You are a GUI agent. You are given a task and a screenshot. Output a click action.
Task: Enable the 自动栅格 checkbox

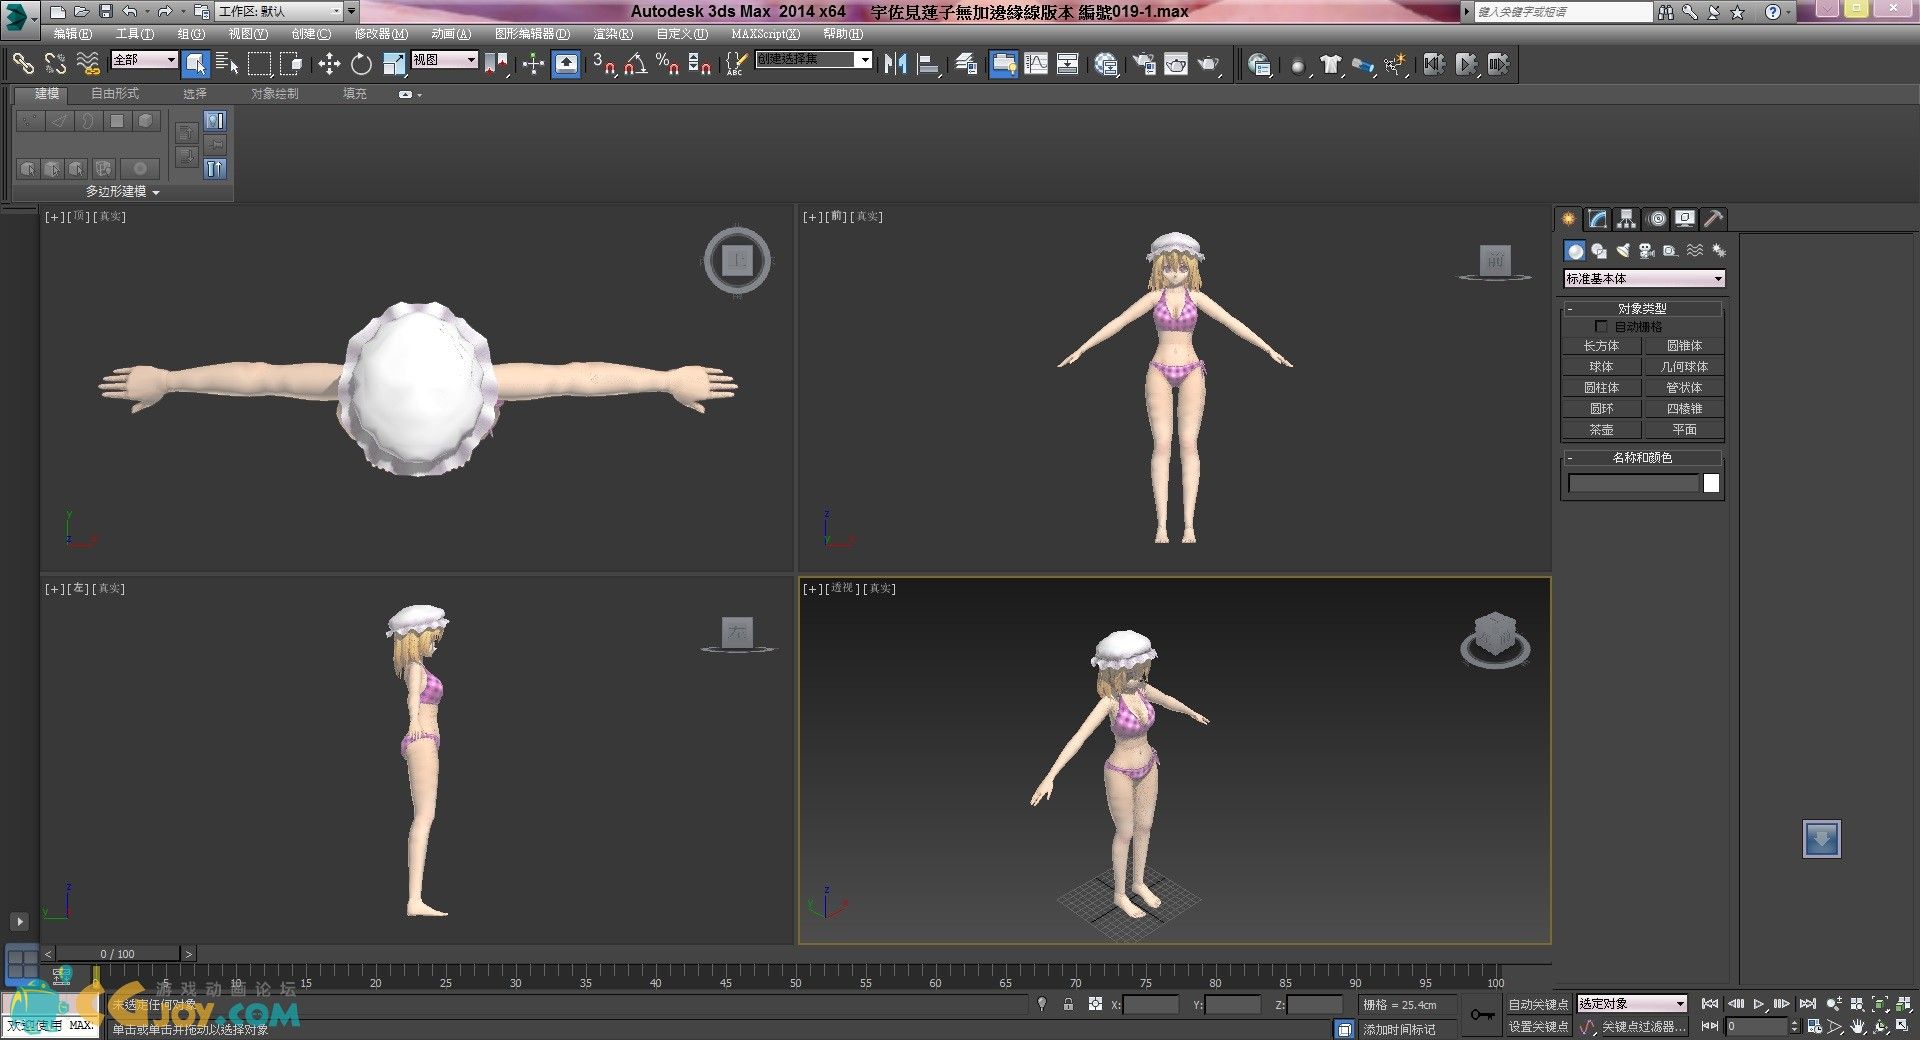[x=1601, y=327]
